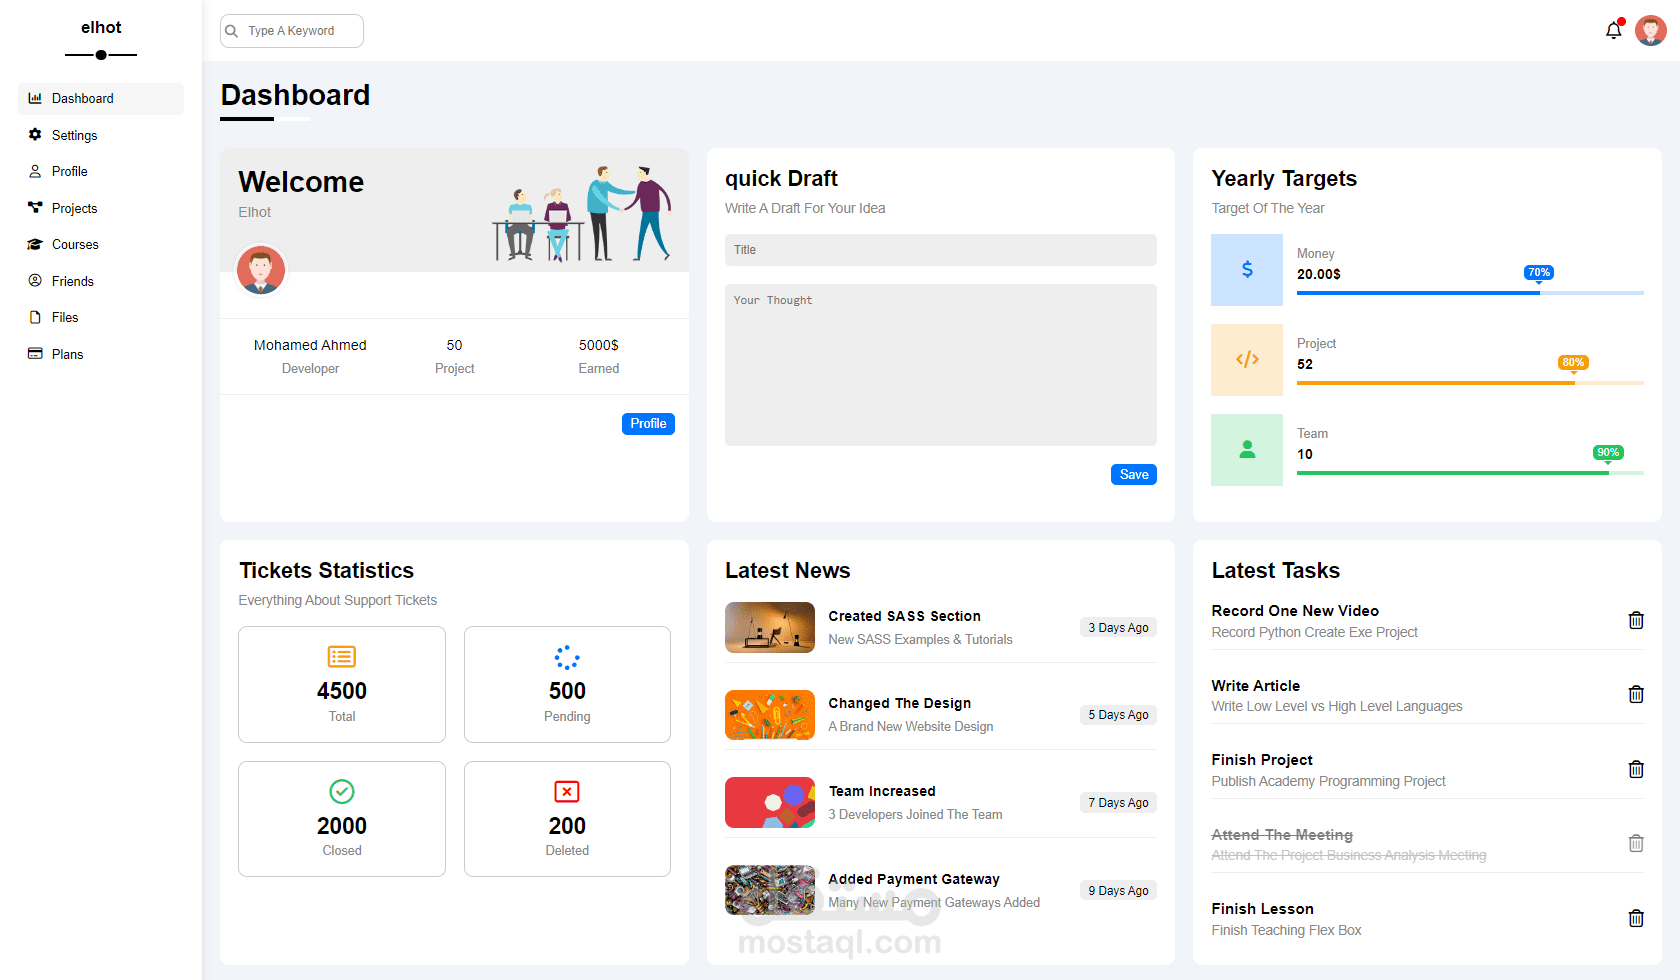
Task: Open the Files section
Action: [x=66, y=317]
